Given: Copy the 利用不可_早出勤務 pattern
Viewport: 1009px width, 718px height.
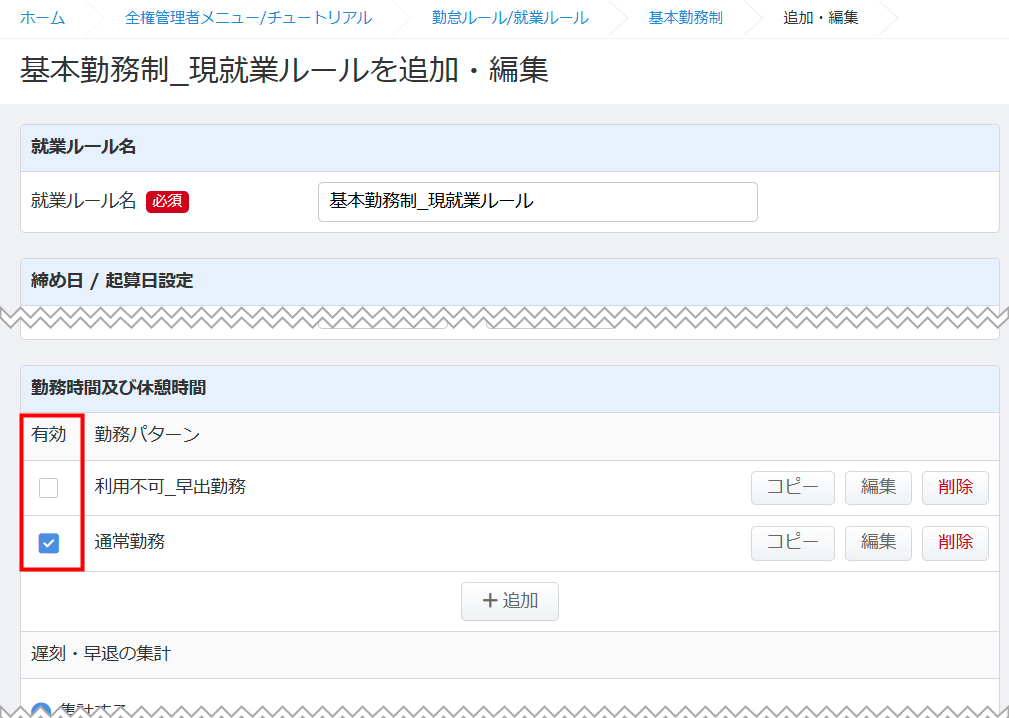Looking at the screenshot, I should pyautogui.click(x=792, y=487).
